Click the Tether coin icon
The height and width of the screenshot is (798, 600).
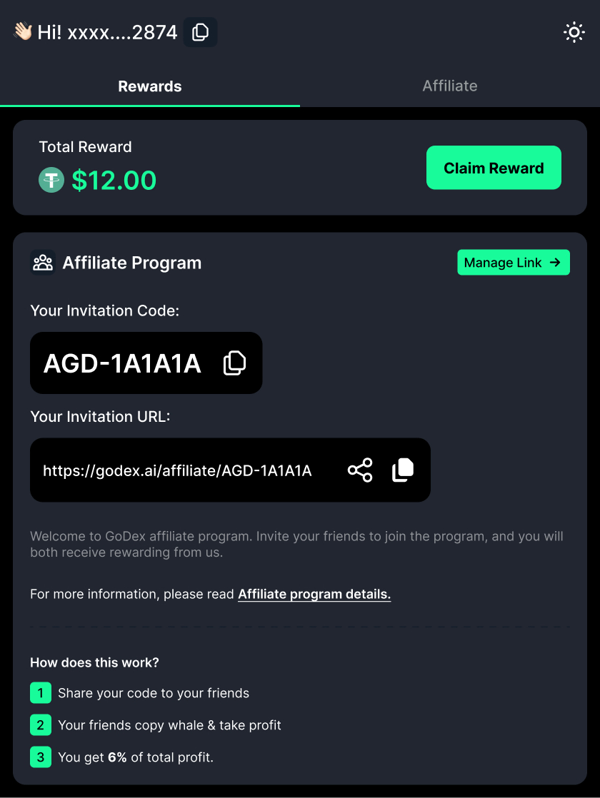(51, 180)
